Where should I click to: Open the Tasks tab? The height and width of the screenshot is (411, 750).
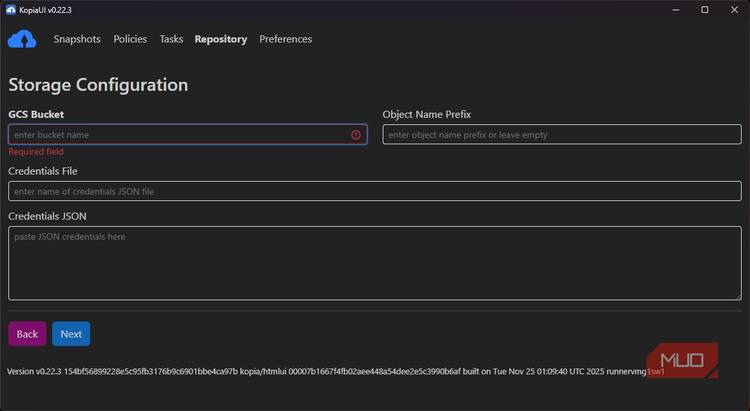[x=171, y=39]
